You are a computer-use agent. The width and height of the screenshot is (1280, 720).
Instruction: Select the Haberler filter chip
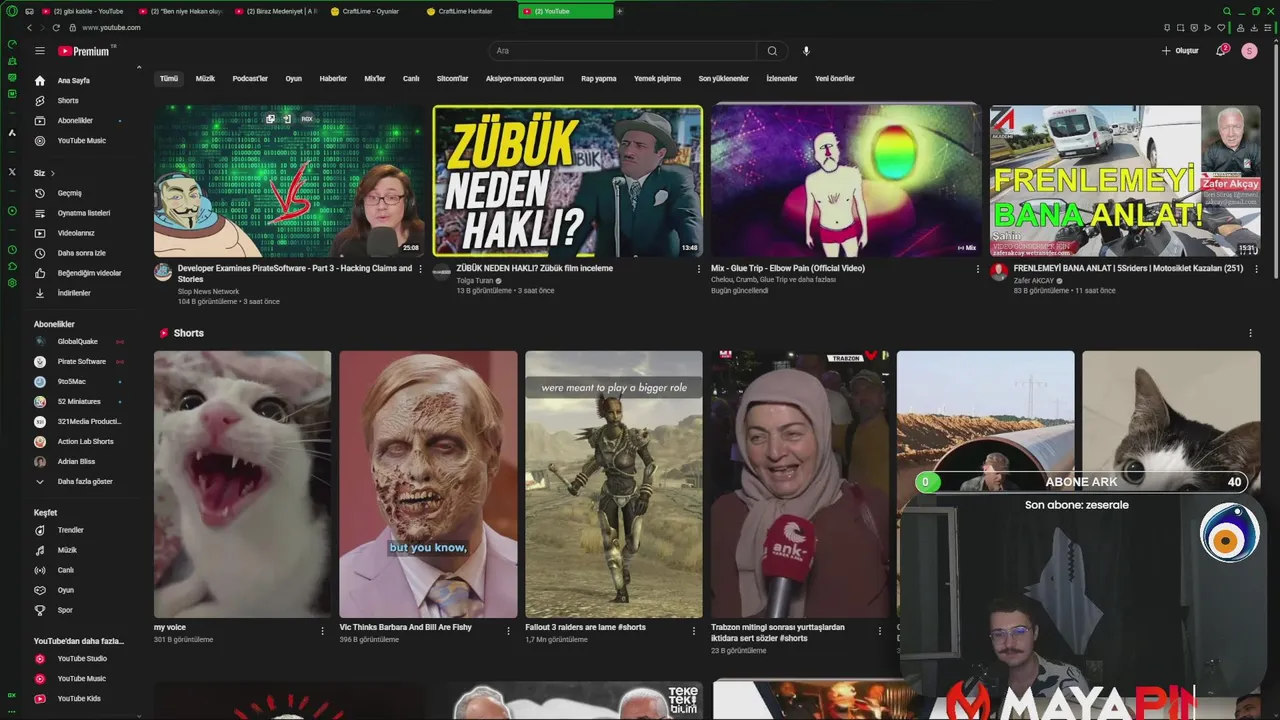pyautogui.click(x=333, y=79)
